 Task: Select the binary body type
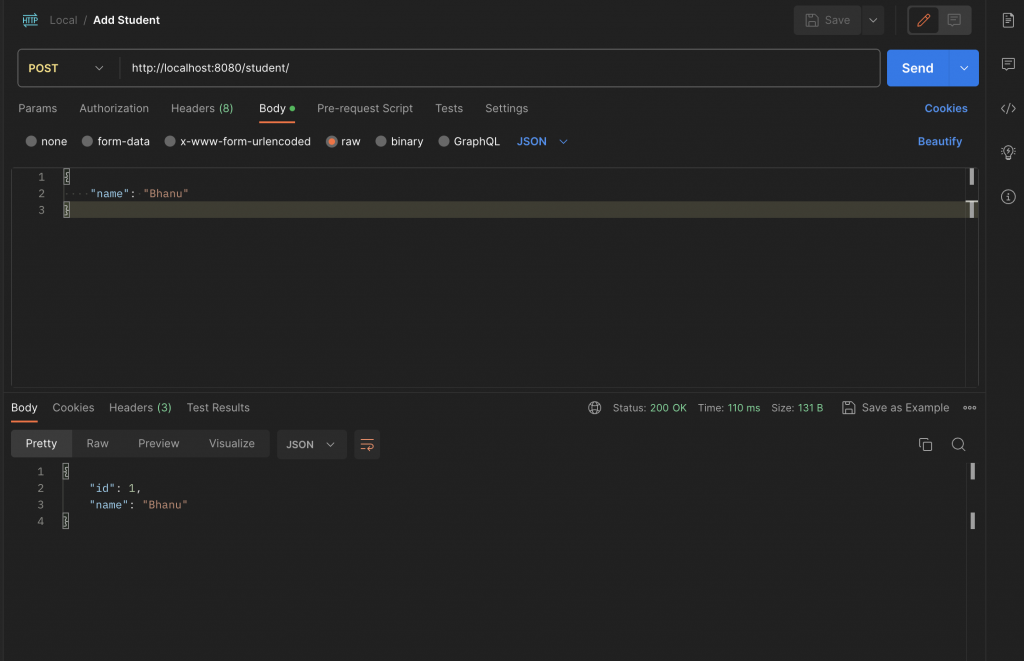click(381, 141)
